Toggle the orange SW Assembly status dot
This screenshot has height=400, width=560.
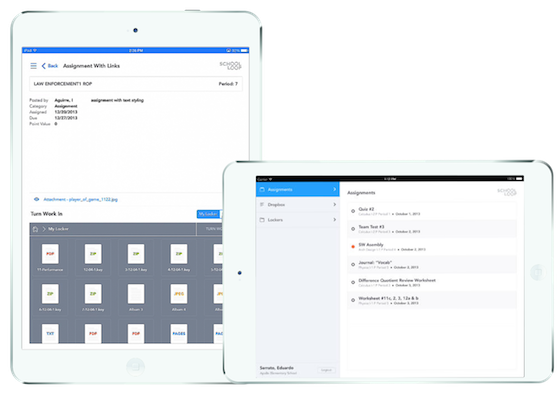(353, 247)
